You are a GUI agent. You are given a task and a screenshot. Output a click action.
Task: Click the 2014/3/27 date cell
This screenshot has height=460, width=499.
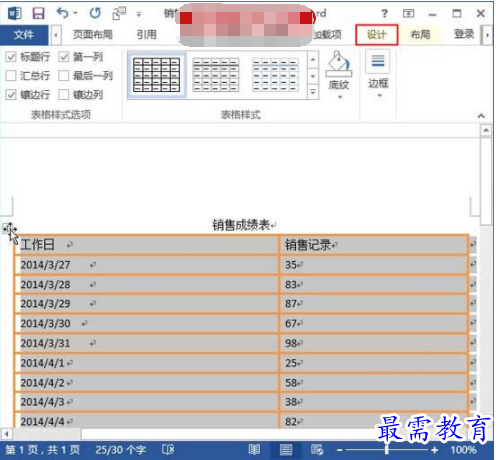point(147,265)
